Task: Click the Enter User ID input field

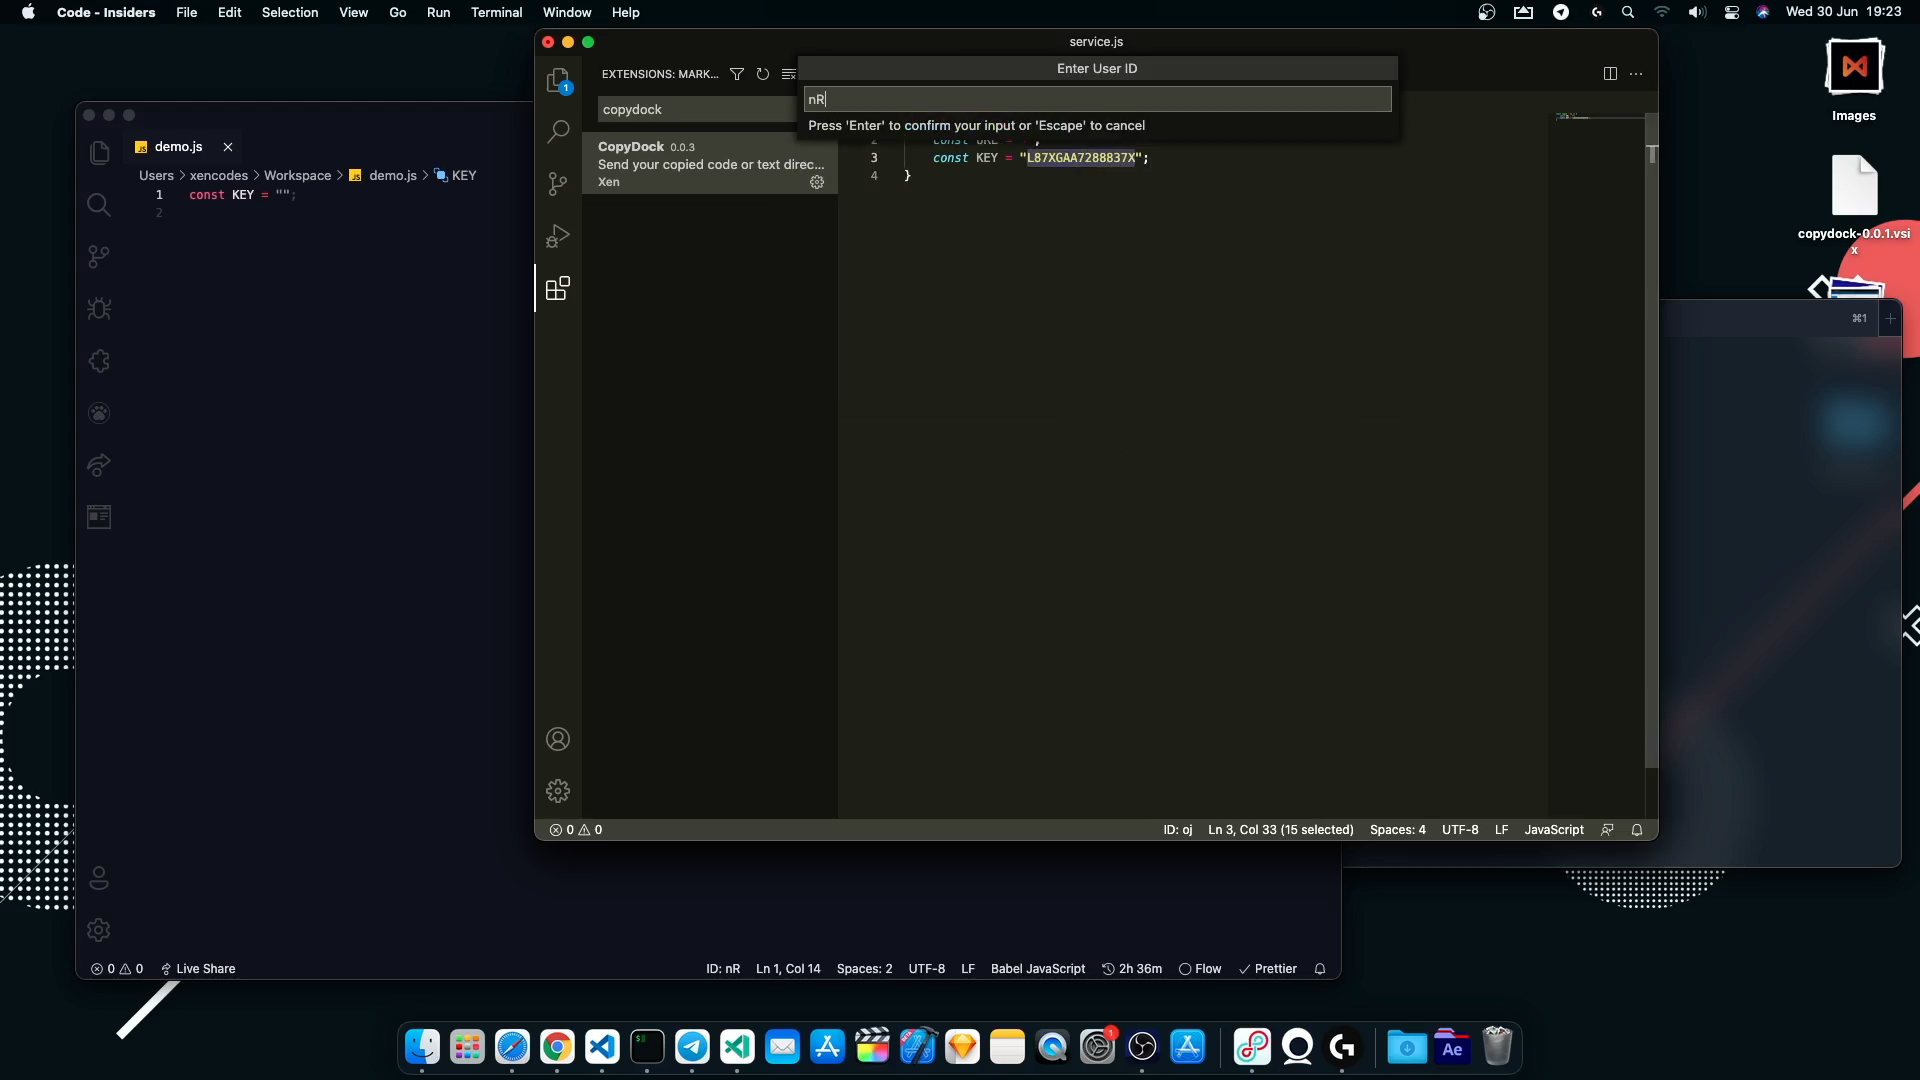Action: coord(1097,99)
